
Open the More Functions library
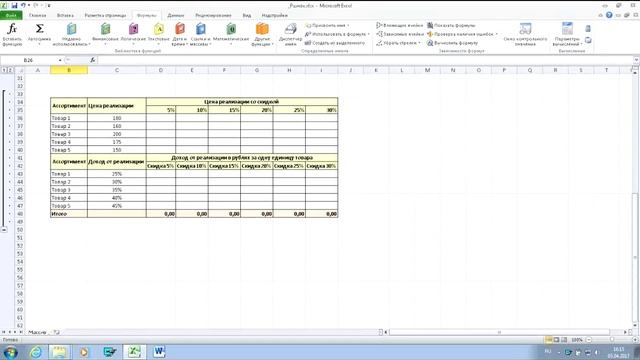pyautogui.click(x=262, y=34)
